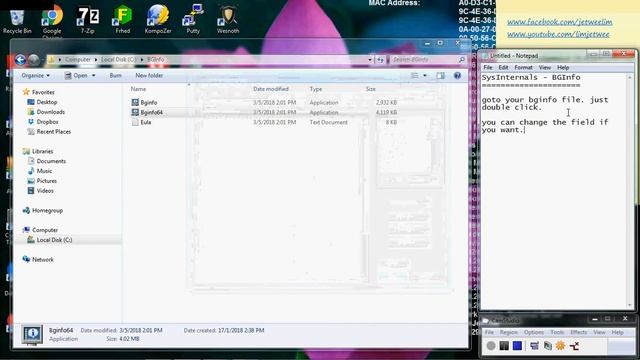Open CamStudio Effects menu

click(x=578, y=332)
